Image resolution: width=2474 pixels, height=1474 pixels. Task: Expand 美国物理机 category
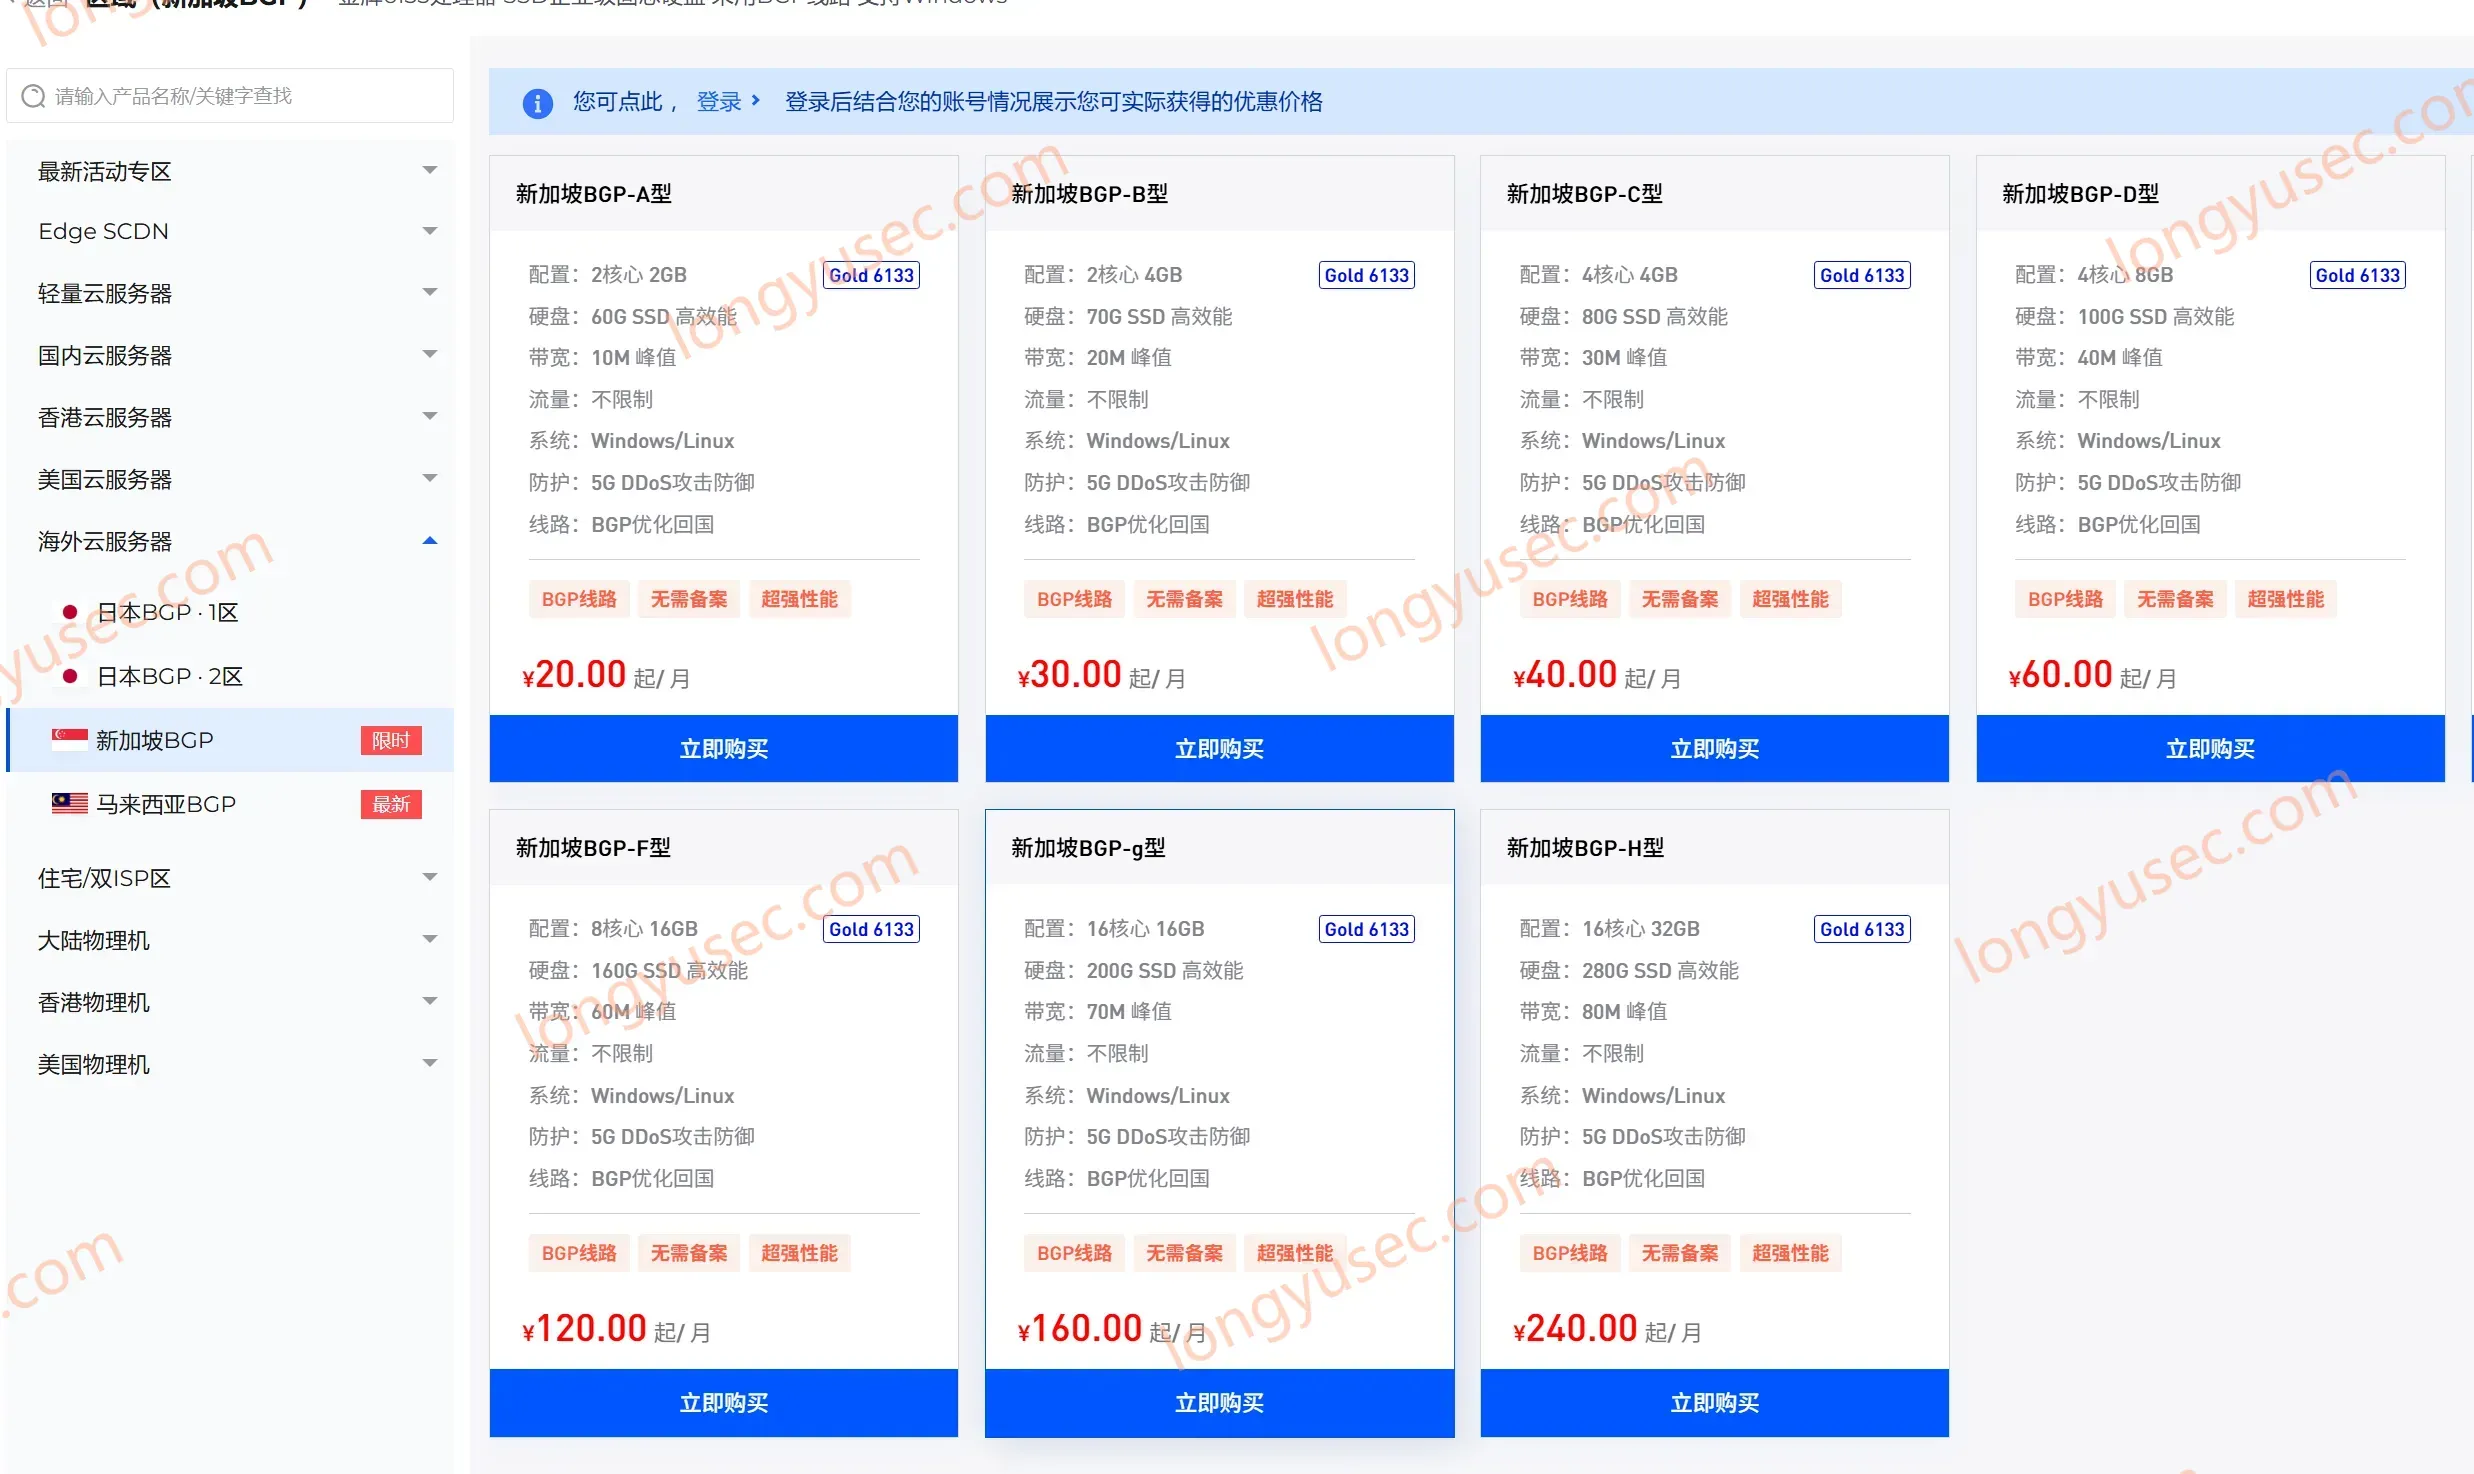click(x=230, y=1064)
